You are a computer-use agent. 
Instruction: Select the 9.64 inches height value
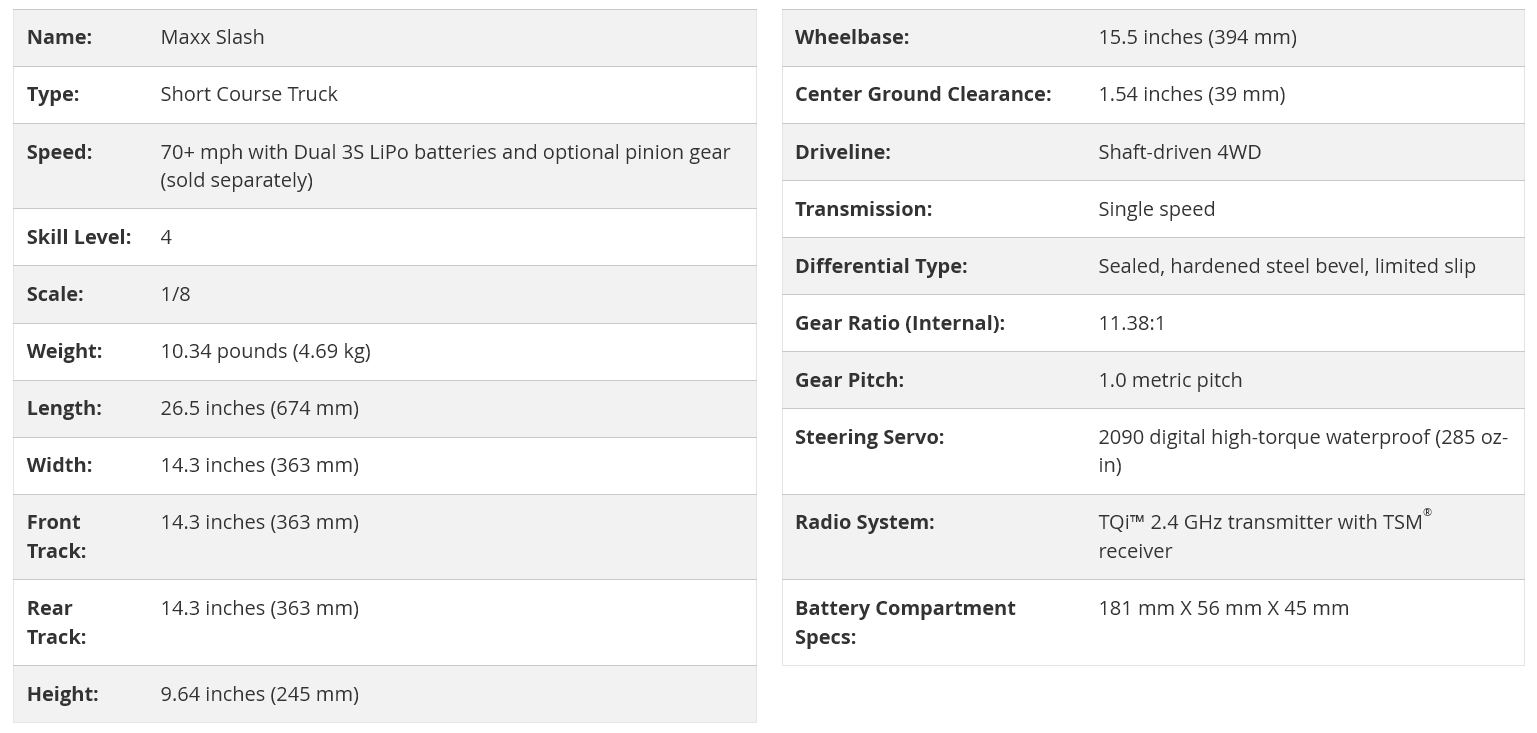tap(259, 694)
